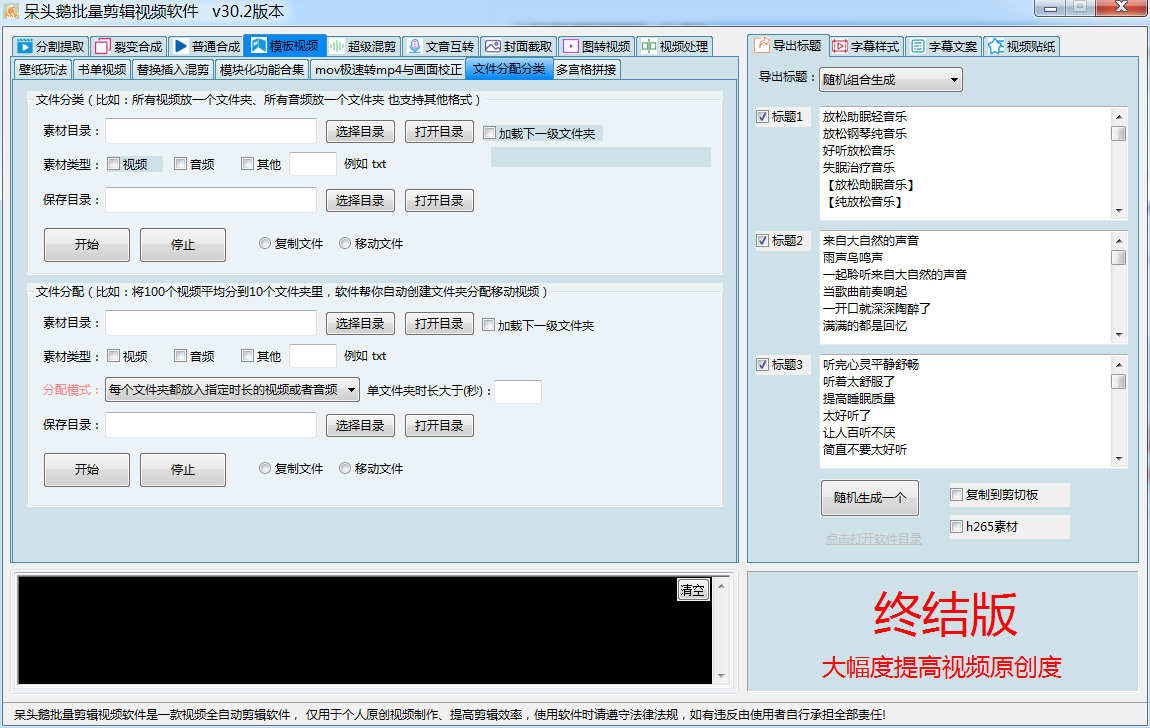
Task: Select 雨声鸟鸣声 in 标题2 list
Action: pos(852,257)
